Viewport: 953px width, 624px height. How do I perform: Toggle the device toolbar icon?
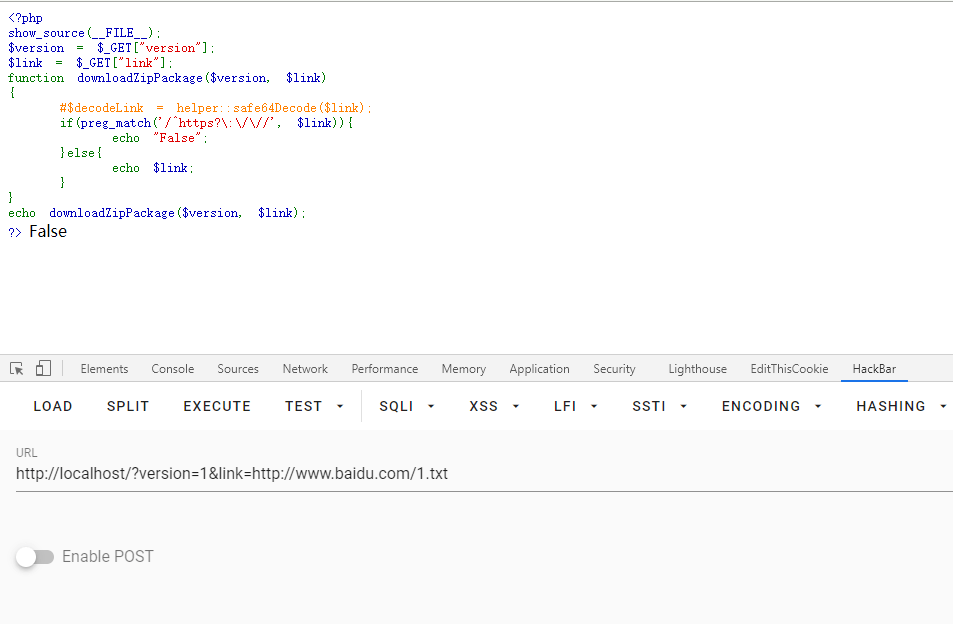point(43,369)
